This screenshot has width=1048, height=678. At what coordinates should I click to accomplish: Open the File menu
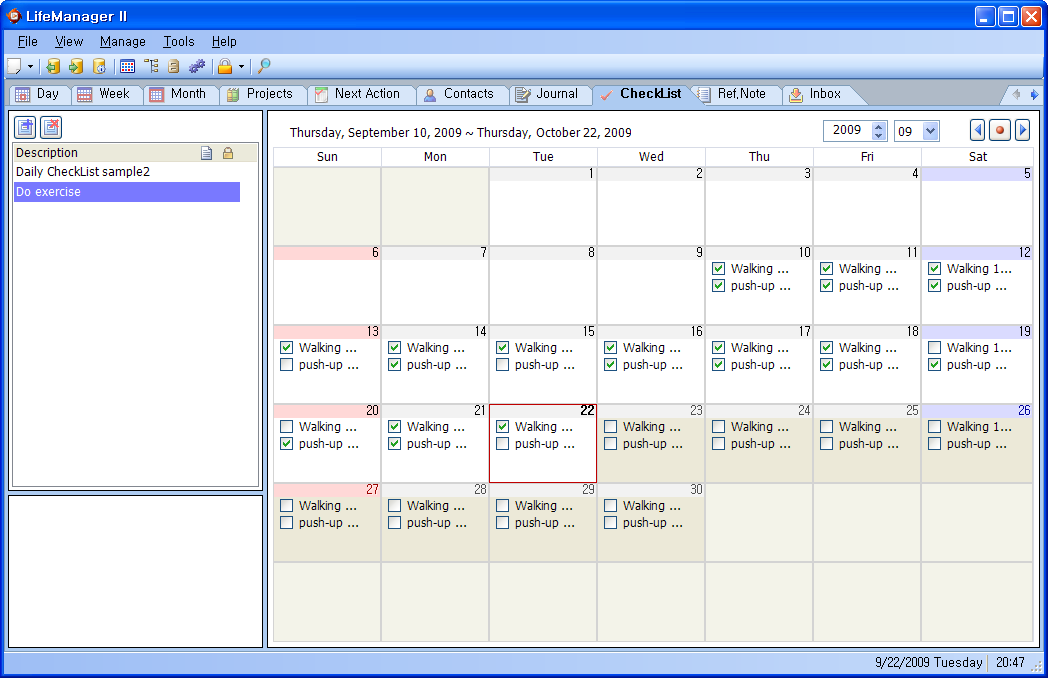click(x=27, y=41)
